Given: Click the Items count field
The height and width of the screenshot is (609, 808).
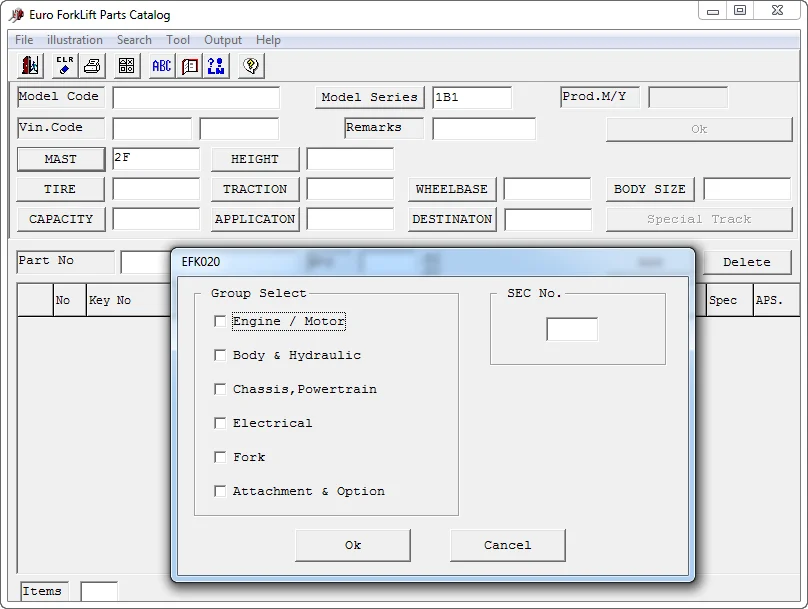Looking at the screenshot, I should click(x=99, y=591).
